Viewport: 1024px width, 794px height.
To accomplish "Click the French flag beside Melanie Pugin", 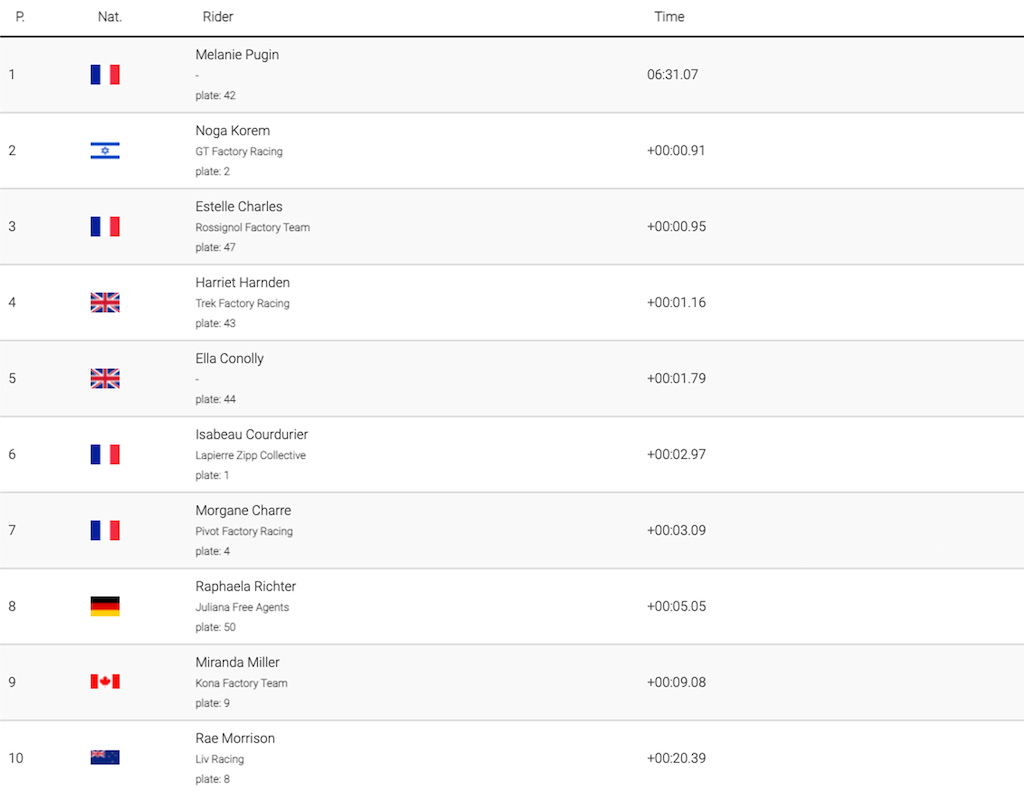I will (105, 74).
